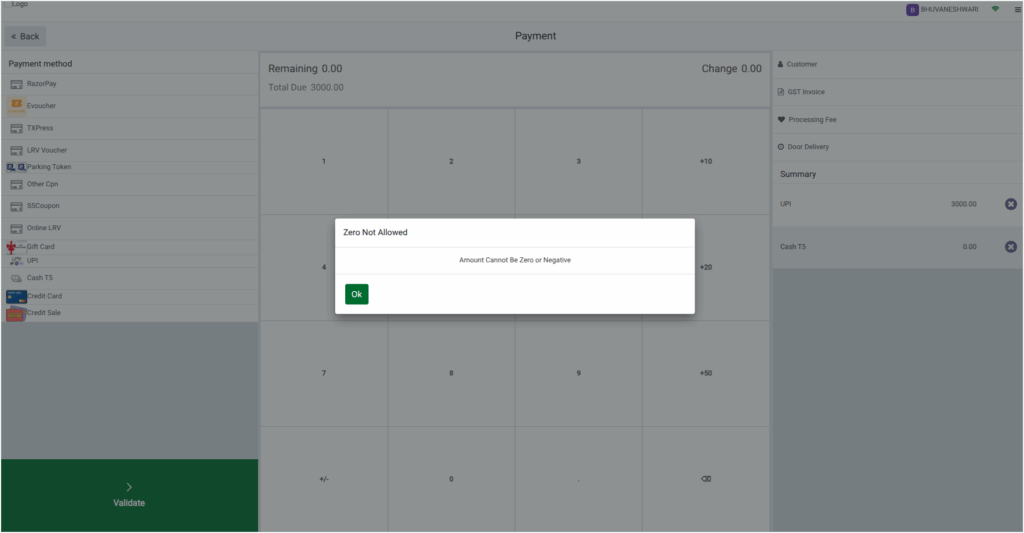Toggle sign with the +/- key
This screenshot has height=533, width=1024.
point(324,479)
